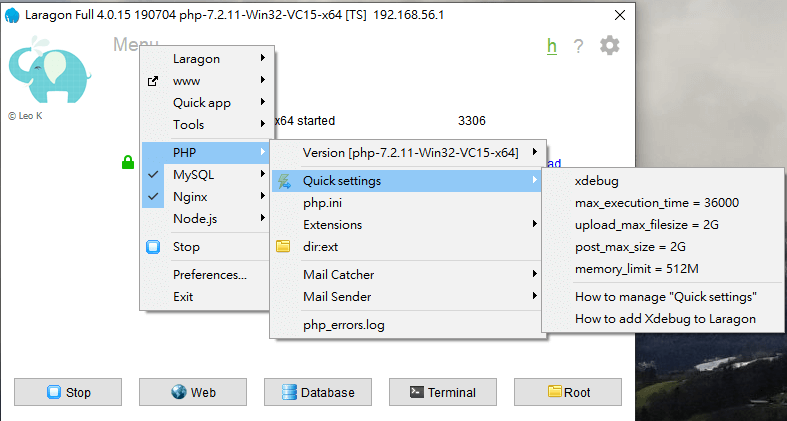Click the Stop button at bottom
The width and height of the screenshot is (787, 421).
(68, 392)
